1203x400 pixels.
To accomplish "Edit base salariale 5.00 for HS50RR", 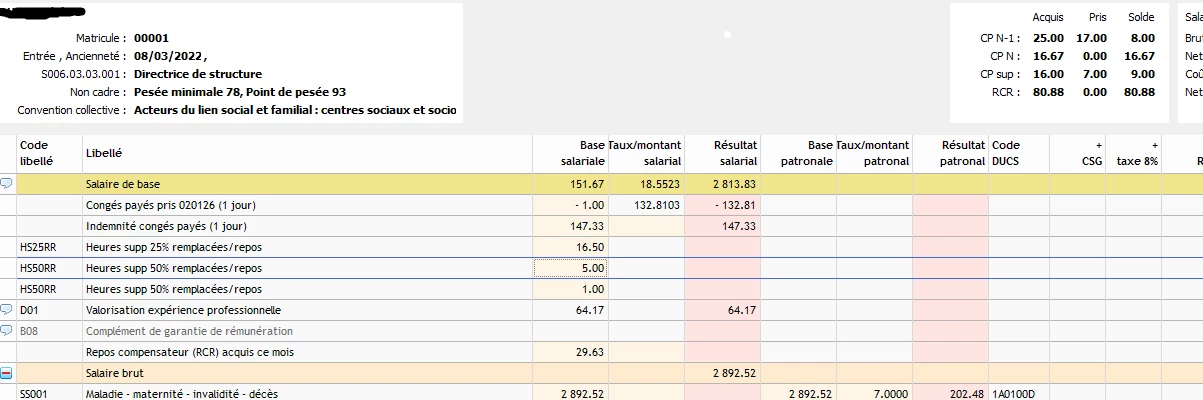I will [571, 268].
